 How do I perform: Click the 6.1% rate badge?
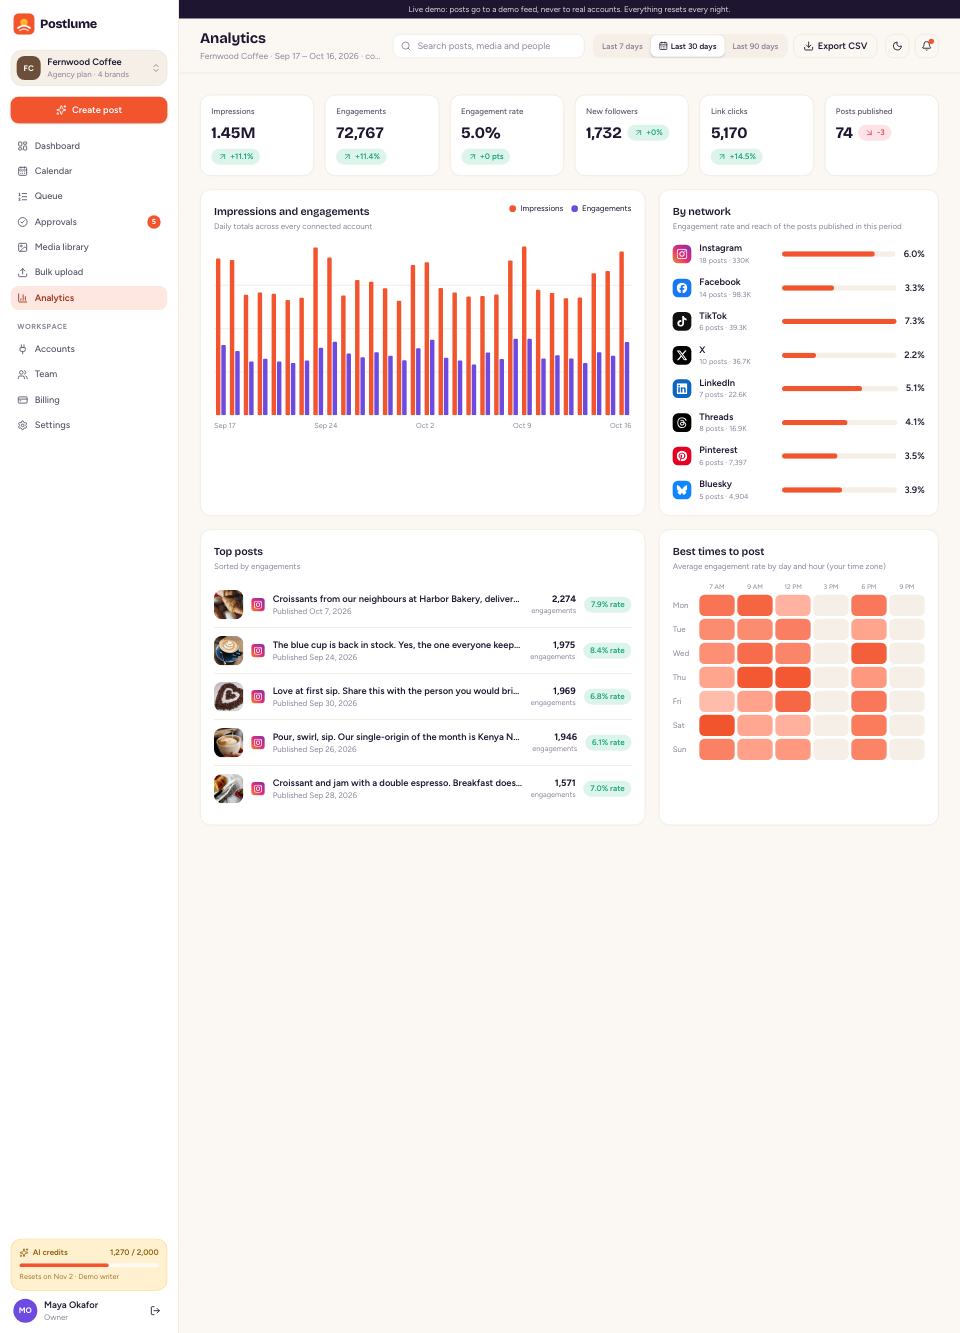click(607, 742)
